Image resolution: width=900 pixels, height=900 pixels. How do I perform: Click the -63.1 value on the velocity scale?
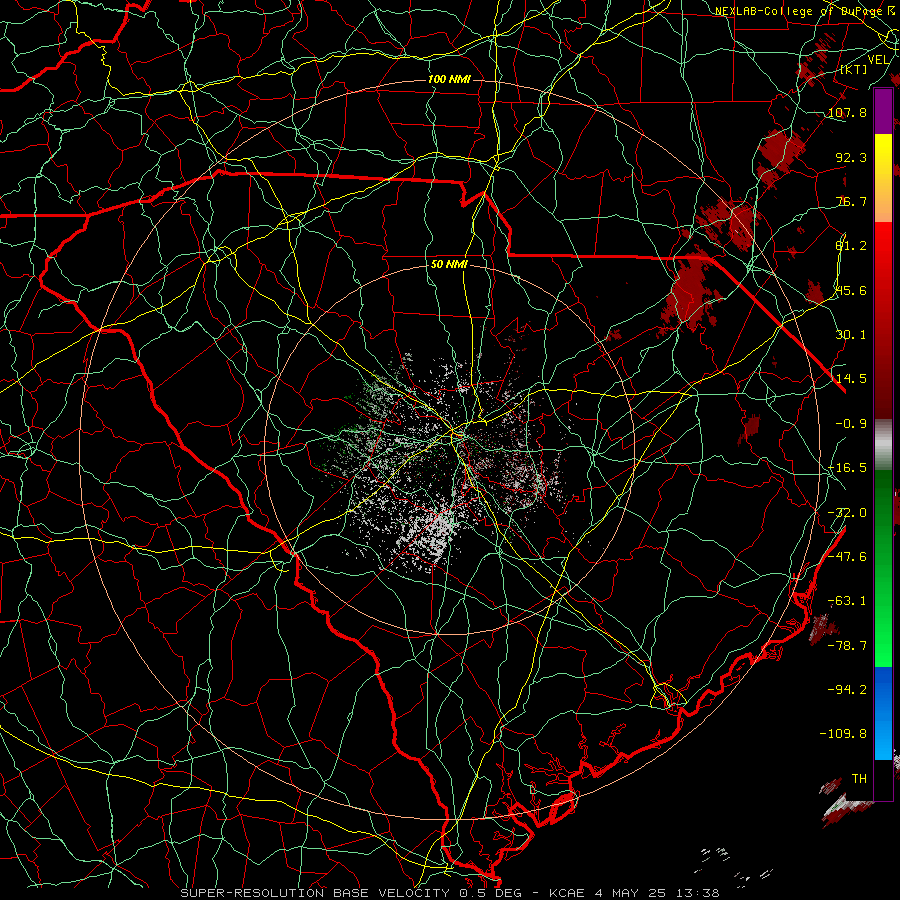(x=847, y=601)
